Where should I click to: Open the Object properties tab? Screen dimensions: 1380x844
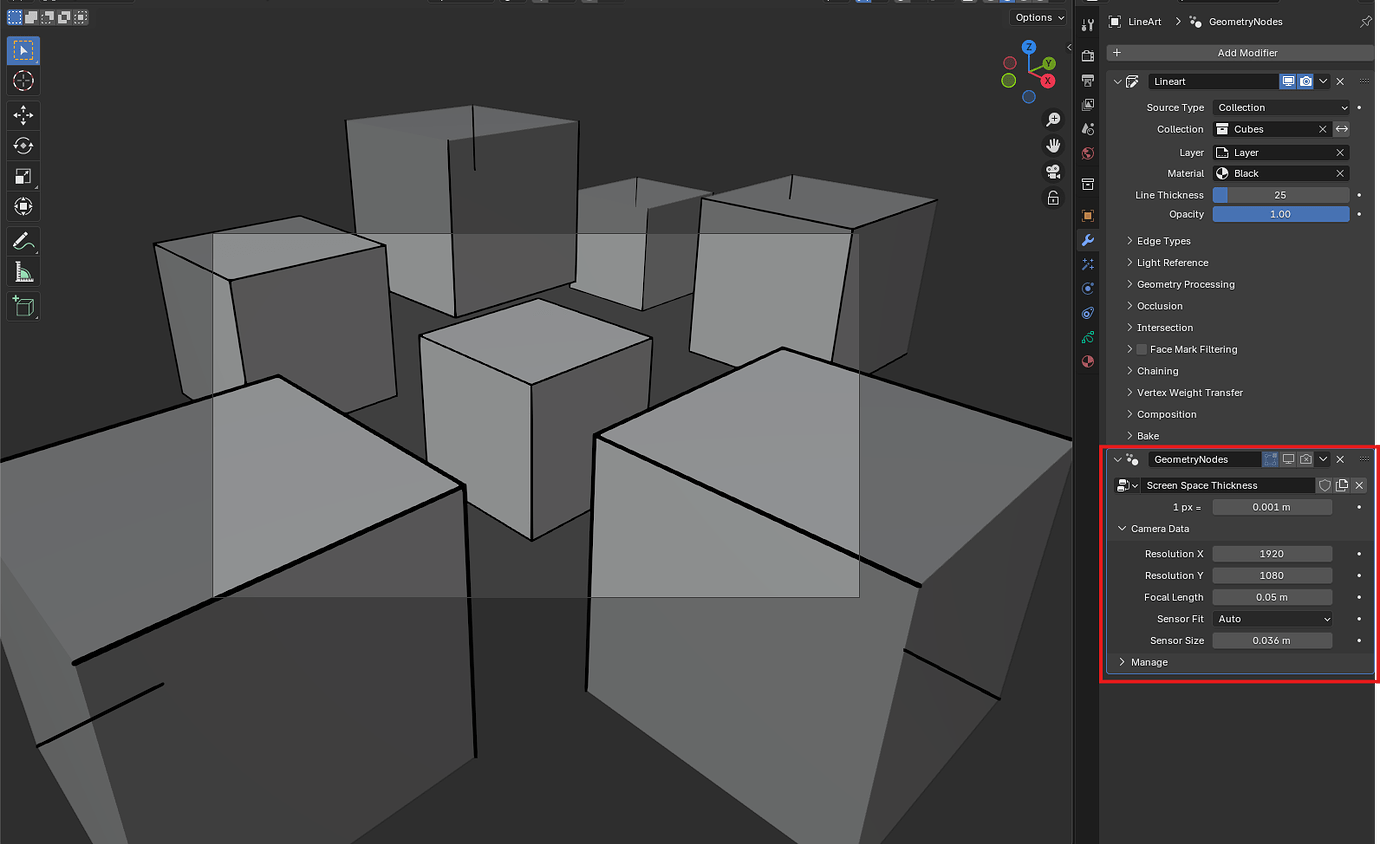(1088, 215)
